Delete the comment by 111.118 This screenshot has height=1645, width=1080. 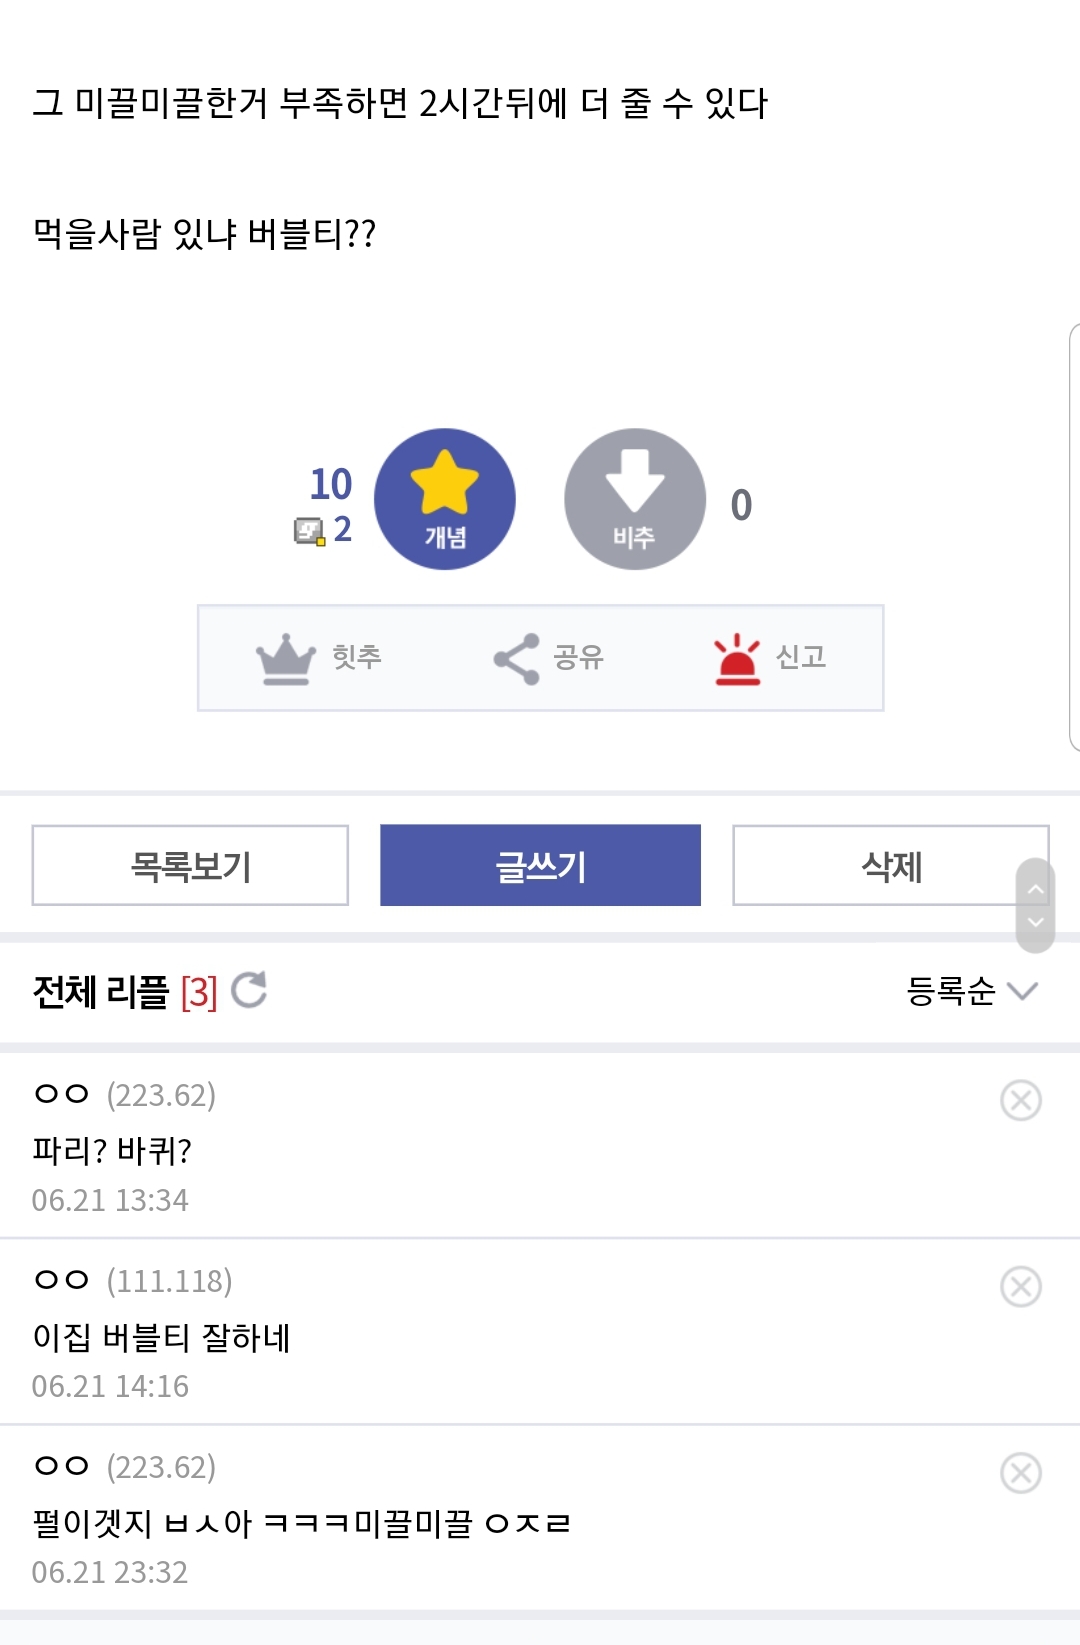click(x=1021, y=1286)
